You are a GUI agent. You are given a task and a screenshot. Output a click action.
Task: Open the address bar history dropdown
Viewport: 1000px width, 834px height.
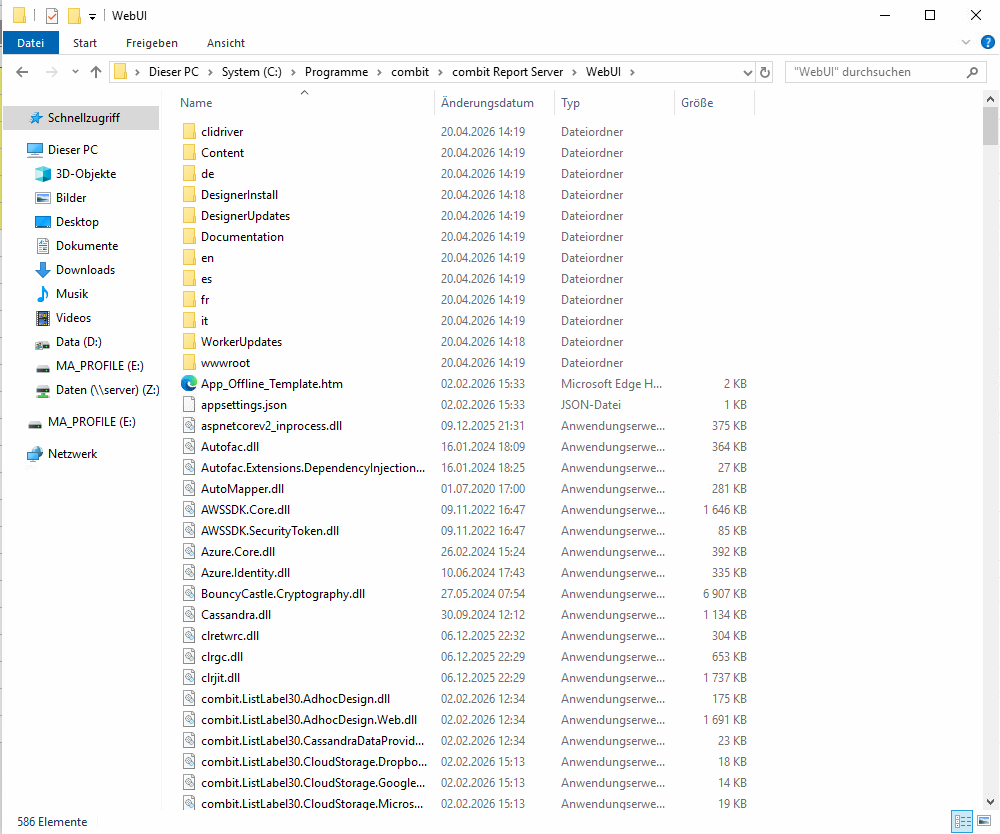tap(747, 72)
